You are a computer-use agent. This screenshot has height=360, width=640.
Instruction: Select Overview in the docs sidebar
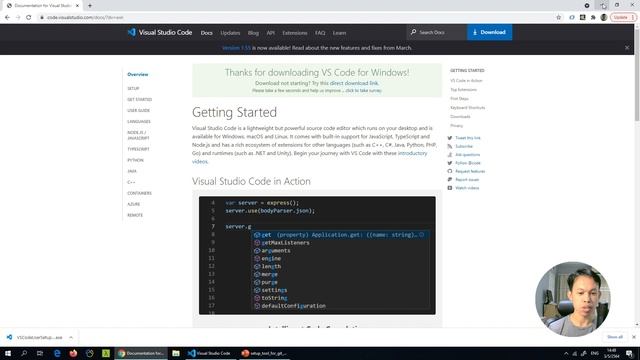[138, 74]
